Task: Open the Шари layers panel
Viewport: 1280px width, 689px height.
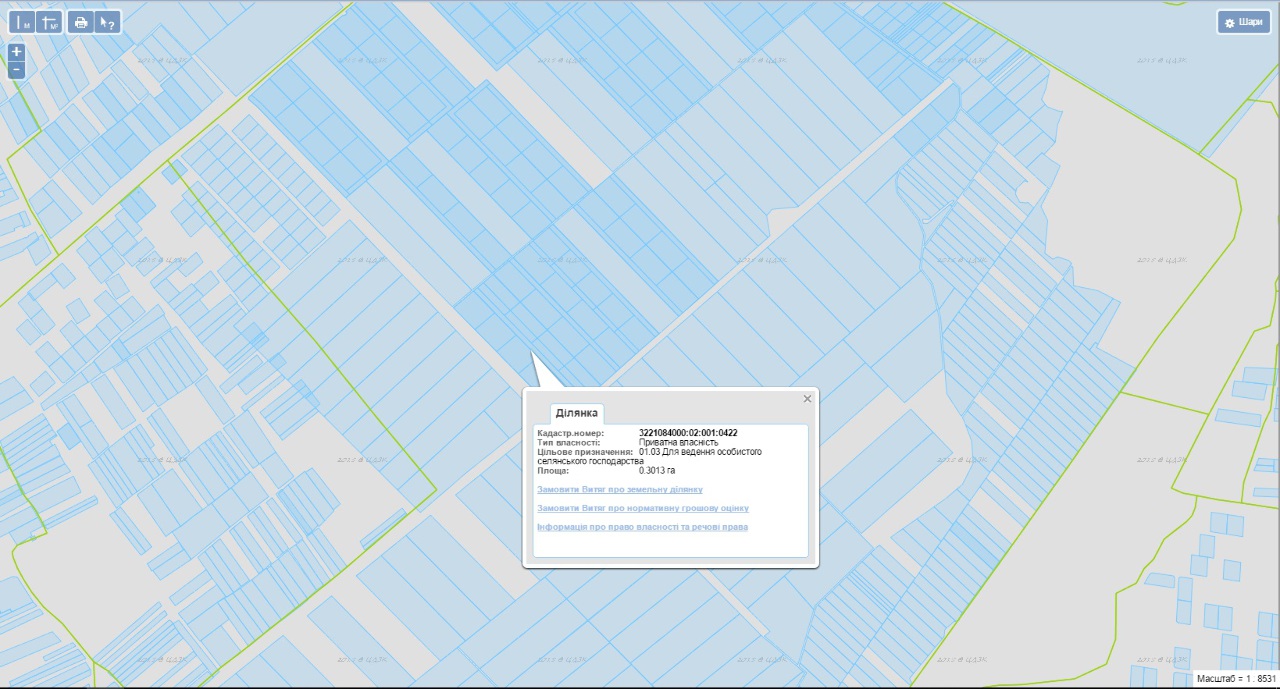Action: (x=1243, y=22)
